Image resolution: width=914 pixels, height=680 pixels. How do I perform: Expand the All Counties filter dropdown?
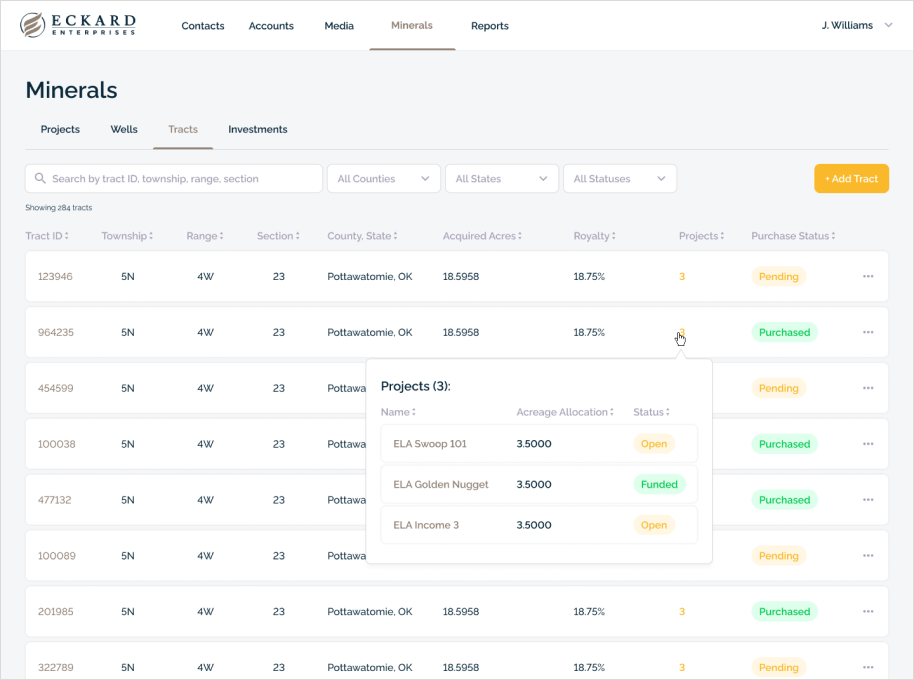[384, 178]
